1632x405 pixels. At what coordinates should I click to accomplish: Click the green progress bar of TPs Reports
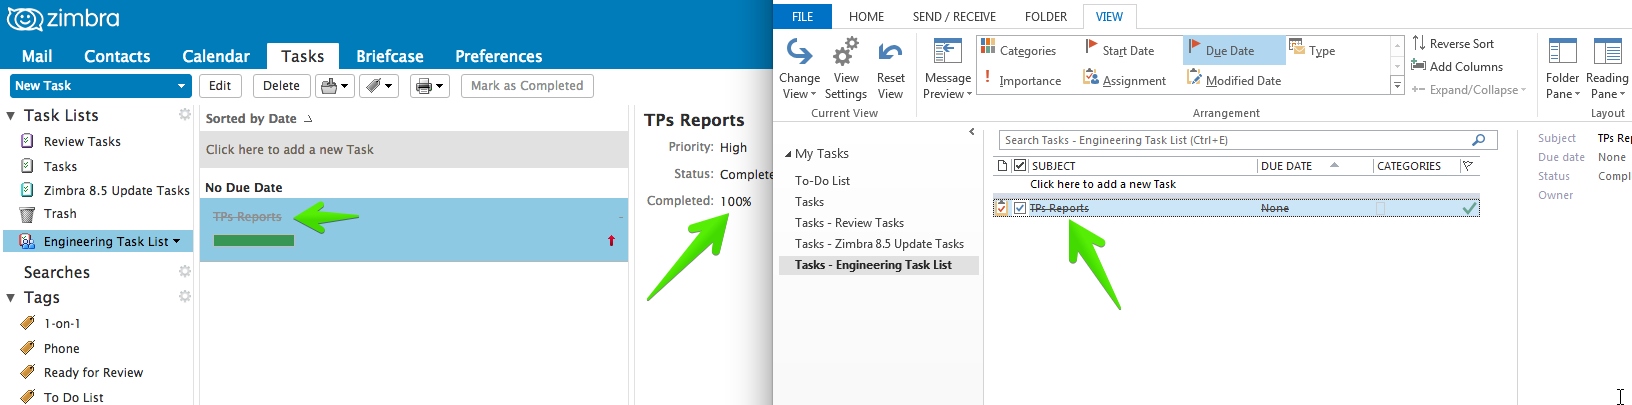[254, 240]
